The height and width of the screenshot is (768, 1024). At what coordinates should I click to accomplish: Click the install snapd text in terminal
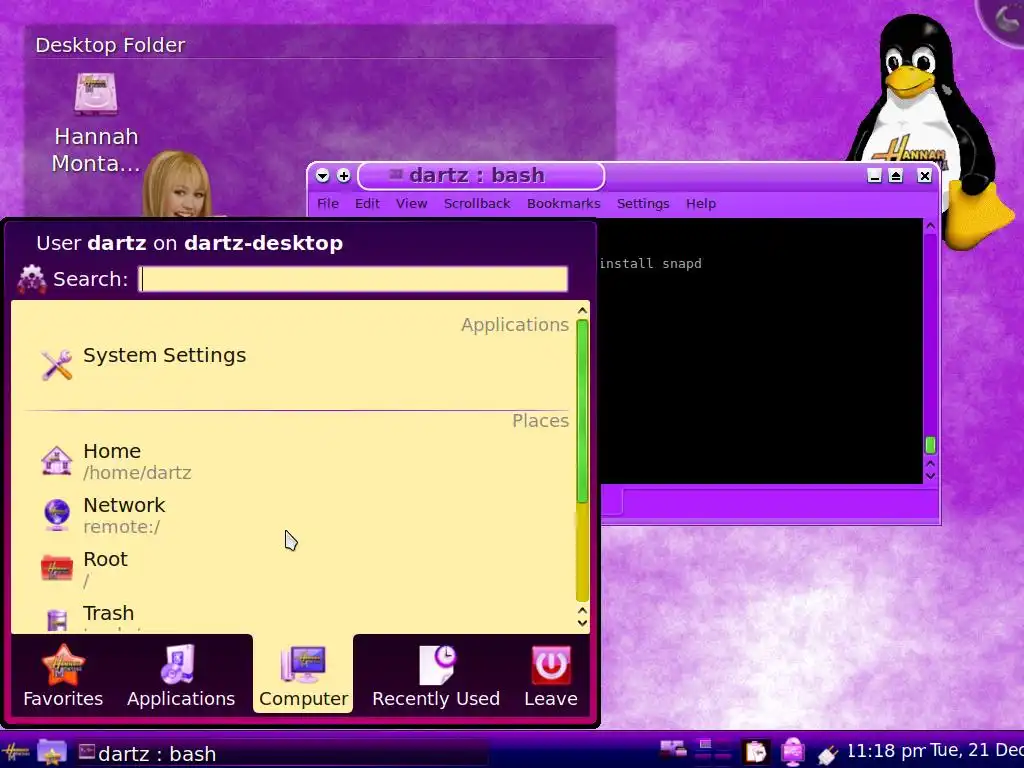point(650,264)
